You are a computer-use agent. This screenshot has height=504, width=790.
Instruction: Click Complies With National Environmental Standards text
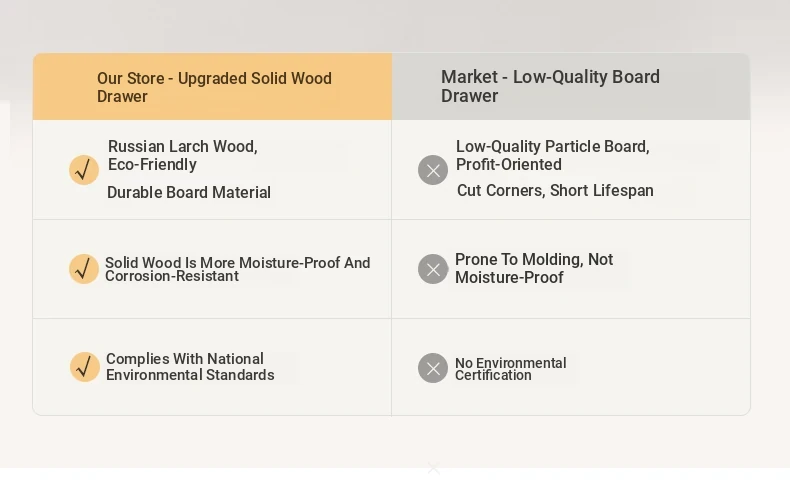point(190,366)
